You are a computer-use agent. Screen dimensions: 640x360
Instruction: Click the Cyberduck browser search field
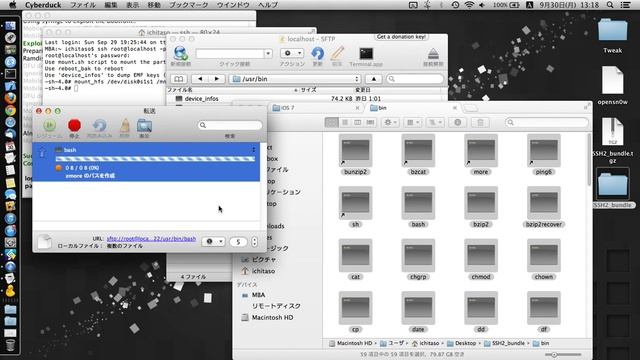(x=415, y=79)
